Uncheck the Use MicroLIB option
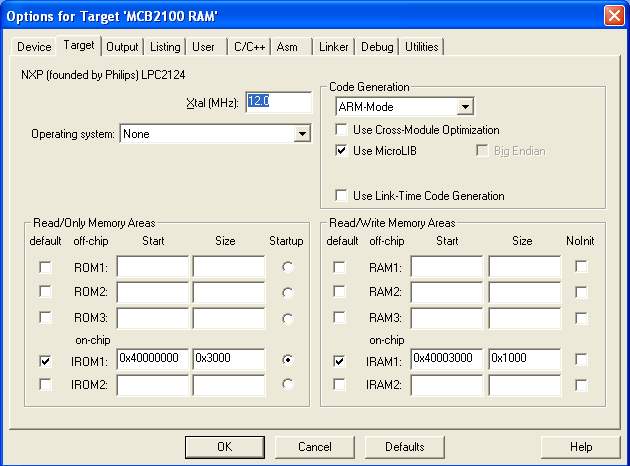The width and height of the screenshot is (630, 466). tap(342, 151)
